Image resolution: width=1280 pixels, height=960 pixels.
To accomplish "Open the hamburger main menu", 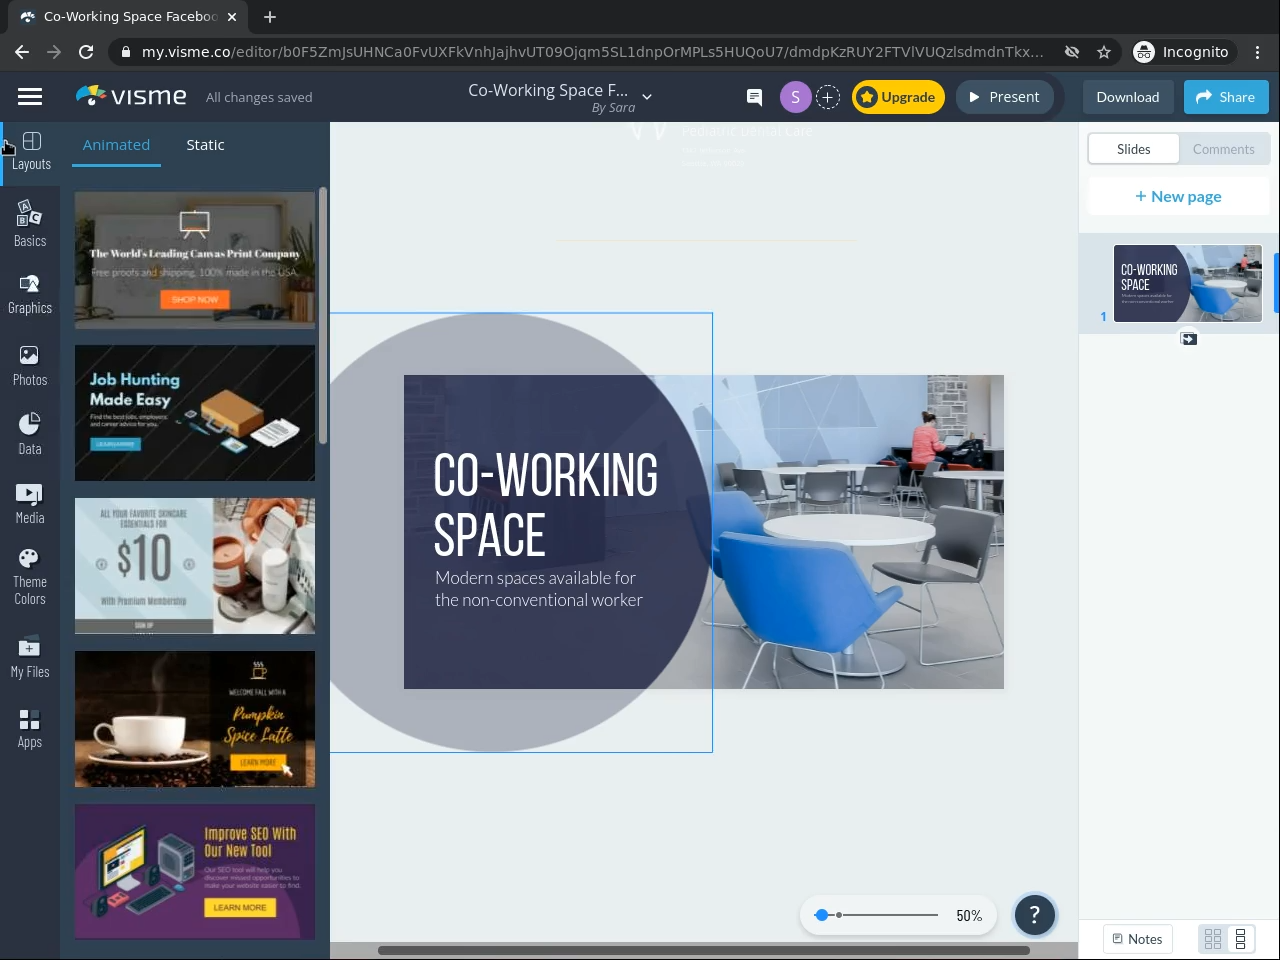I will point(30,97).
